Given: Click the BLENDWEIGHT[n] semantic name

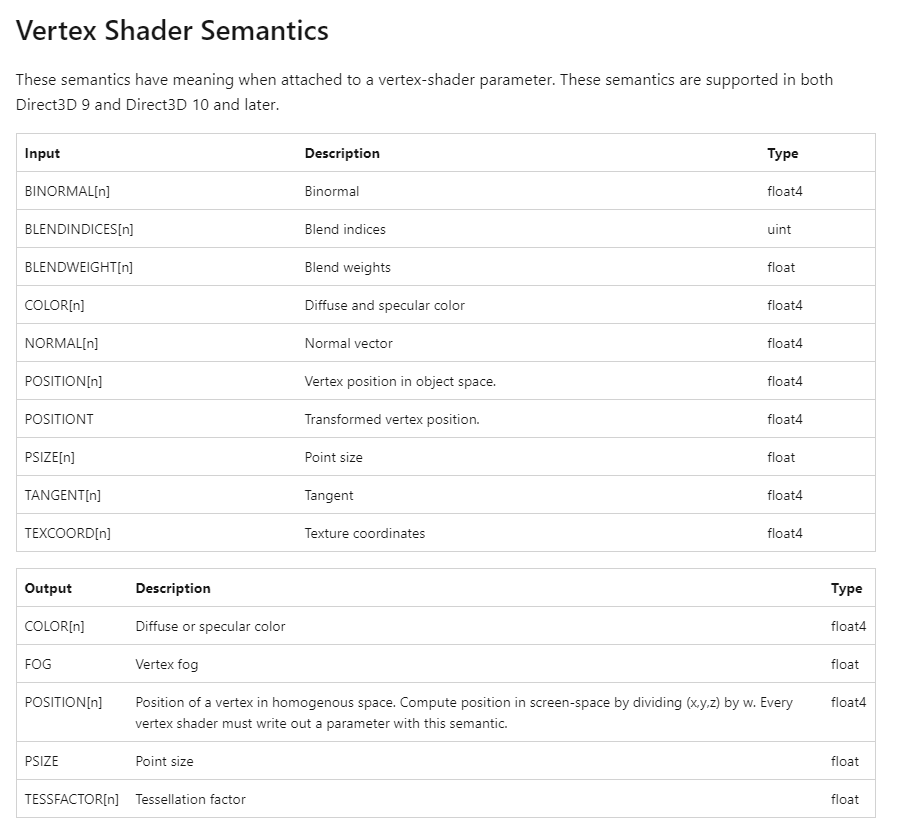Looking at the screenshot, I should (x=78, y=267).
